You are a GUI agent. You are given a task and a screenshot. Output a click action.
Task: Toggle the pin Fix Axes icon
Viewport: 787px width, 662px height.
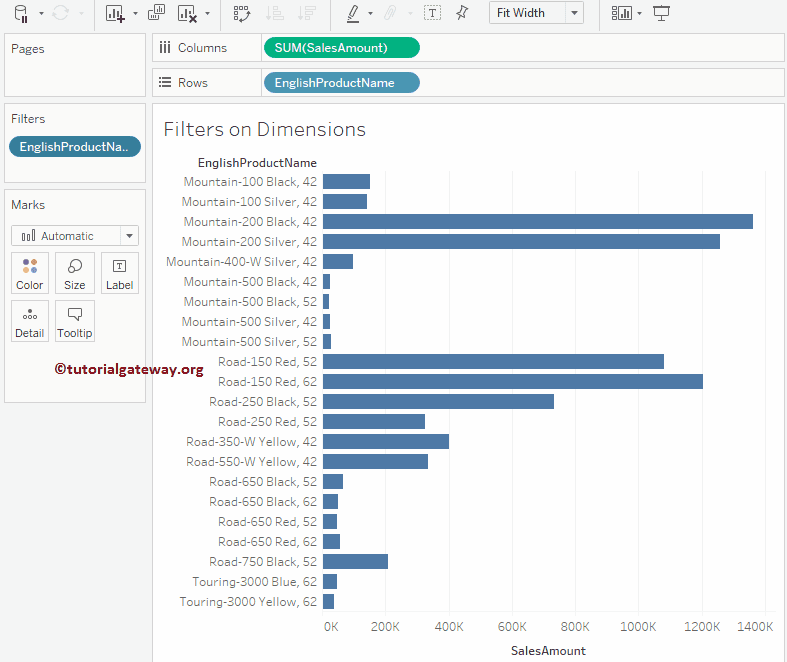click(461, 13)
